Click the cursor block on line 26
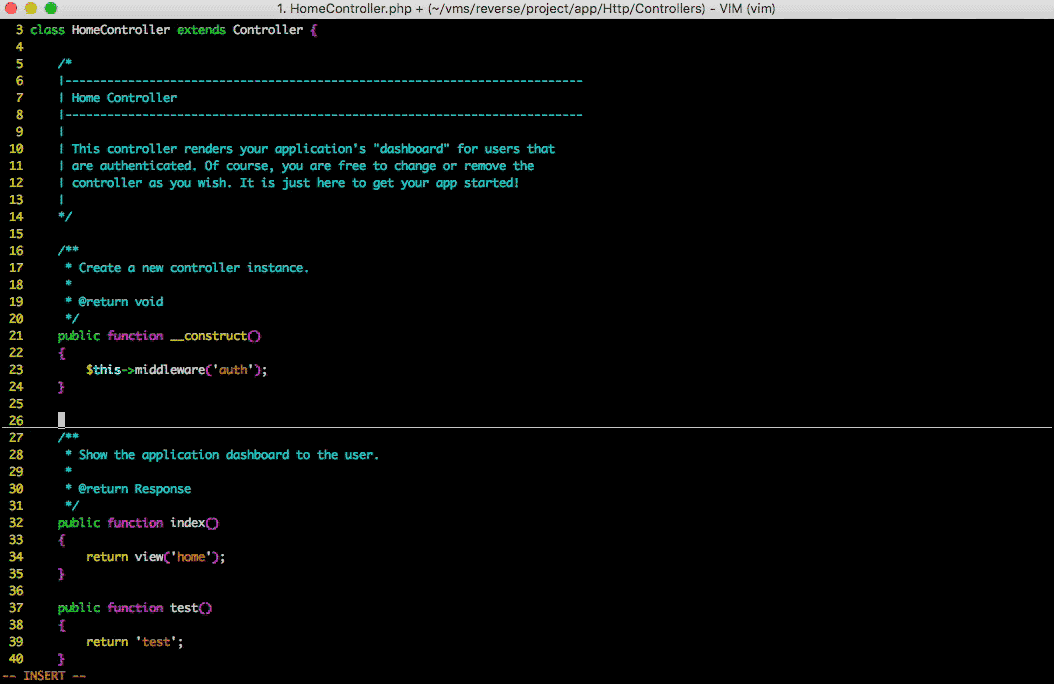The image size is (1054, 684). coord(61,420)
